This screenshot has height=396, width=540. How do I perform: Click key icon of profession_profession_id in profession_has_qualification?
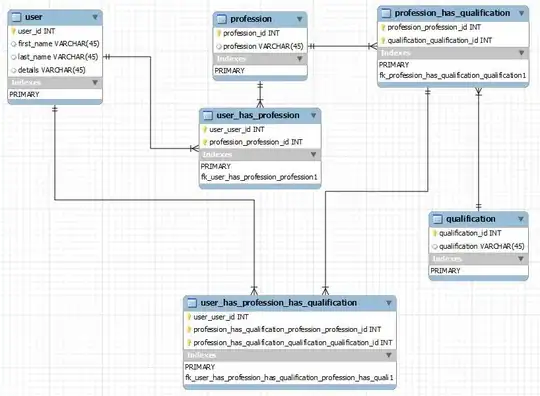(x=383, y=28)
